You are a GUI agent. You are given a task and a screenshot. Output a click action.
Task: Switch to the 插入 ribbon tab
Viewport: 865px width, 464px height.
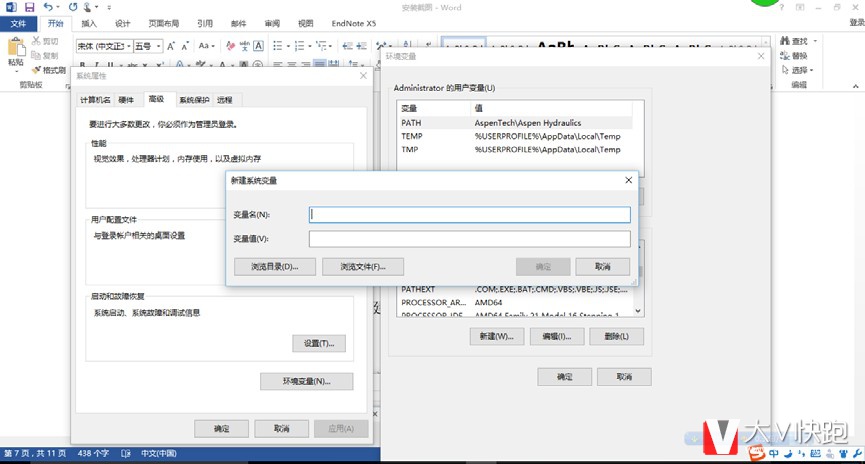[89, 23]
